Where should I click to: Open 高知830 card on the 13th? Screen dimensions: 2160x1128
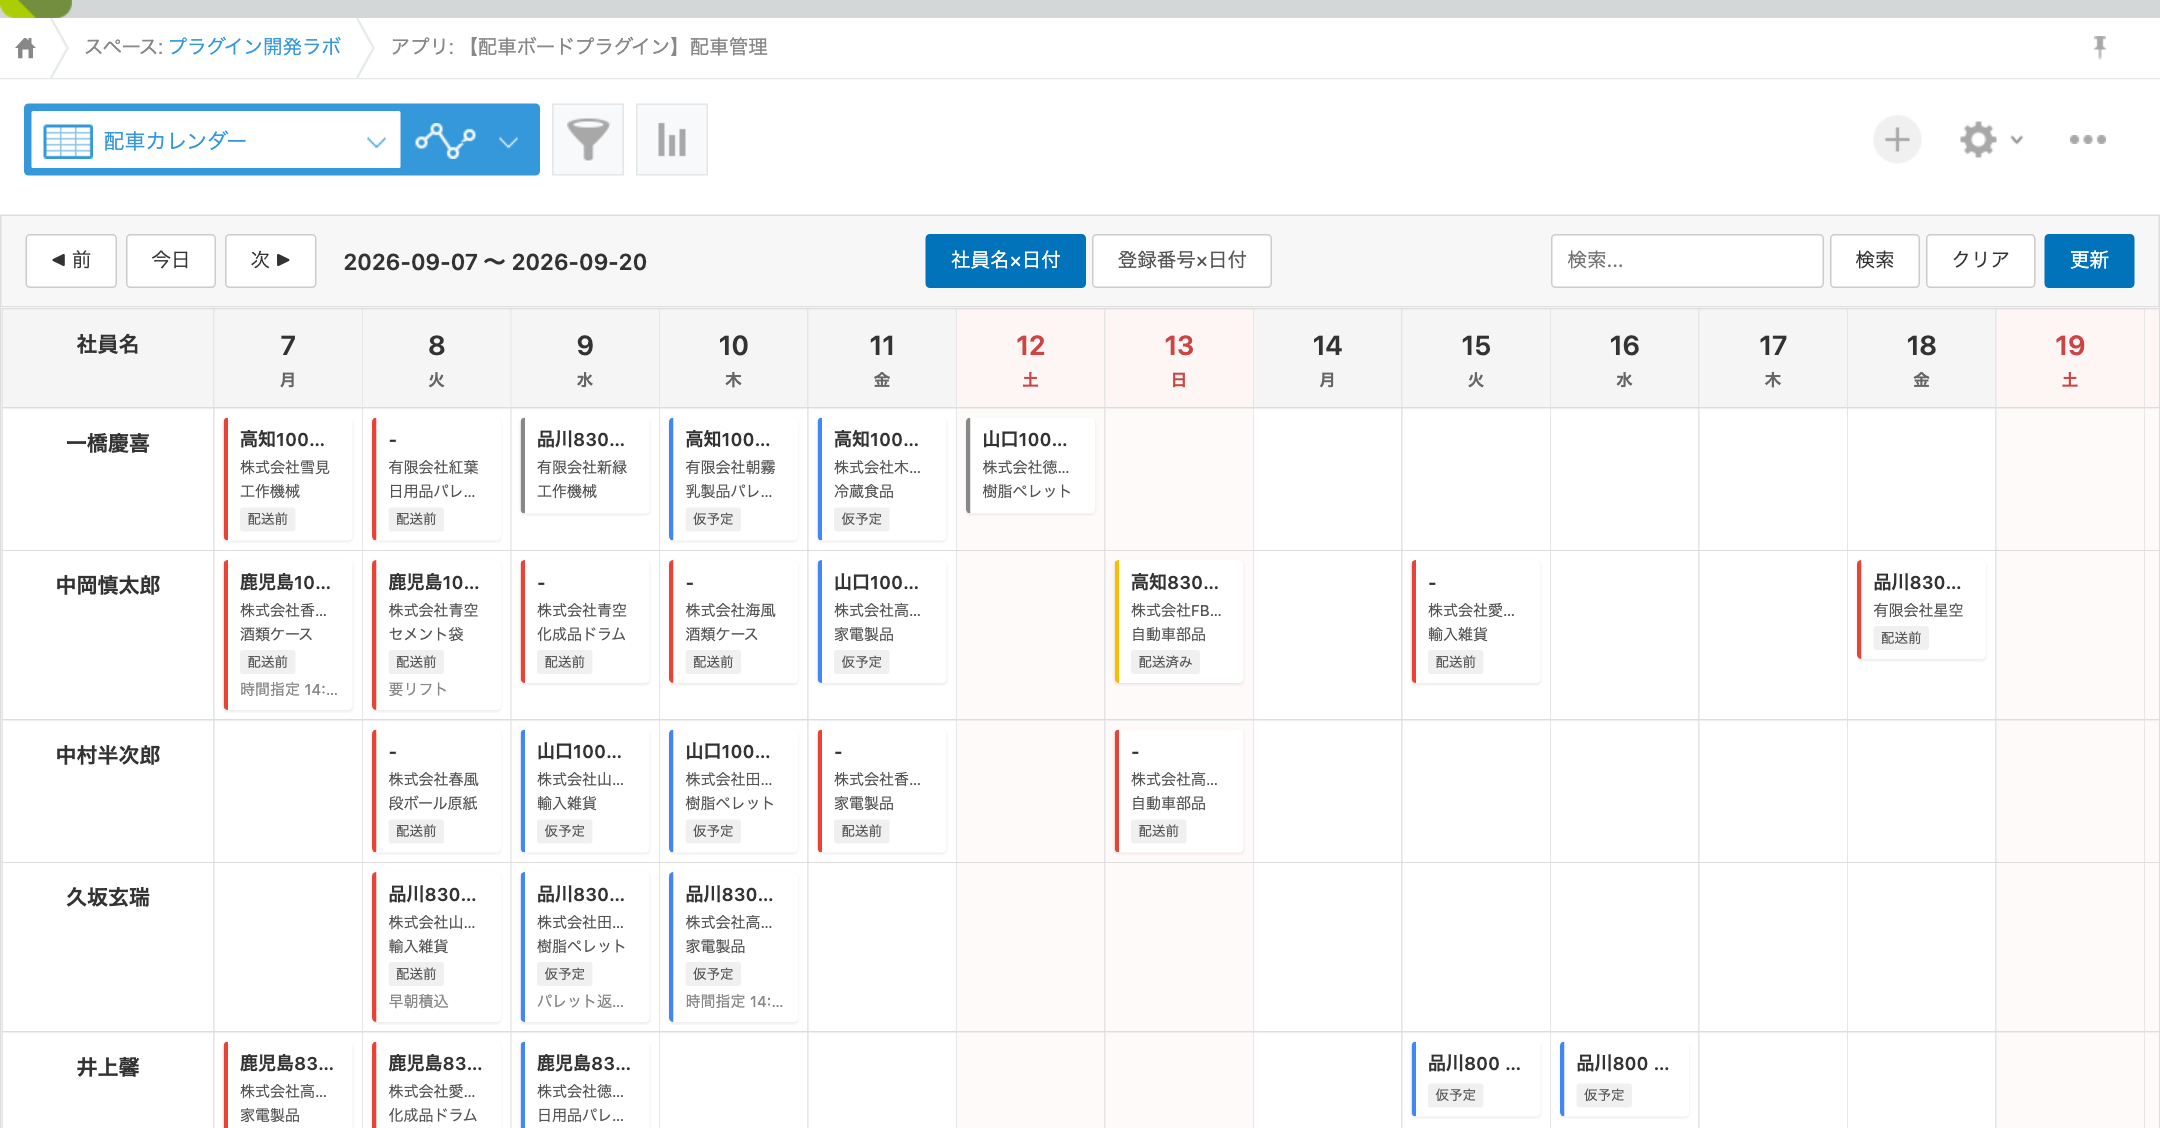(x=1179, y=622)
